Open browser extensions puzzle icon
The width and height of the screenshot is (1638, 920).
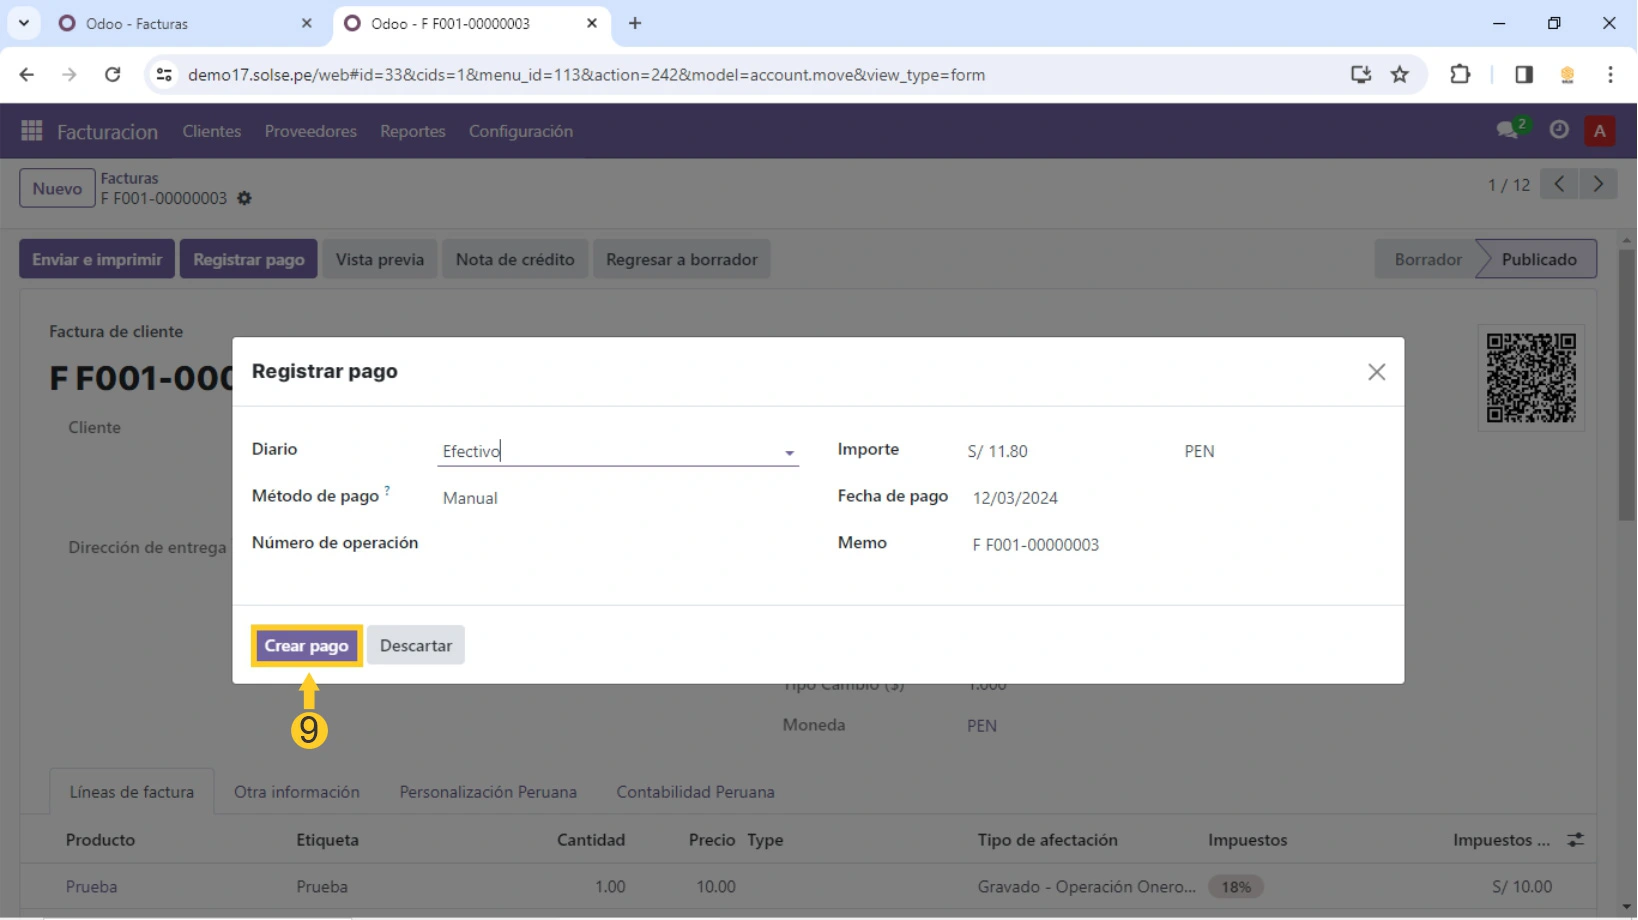click(x=1460, y=75)
